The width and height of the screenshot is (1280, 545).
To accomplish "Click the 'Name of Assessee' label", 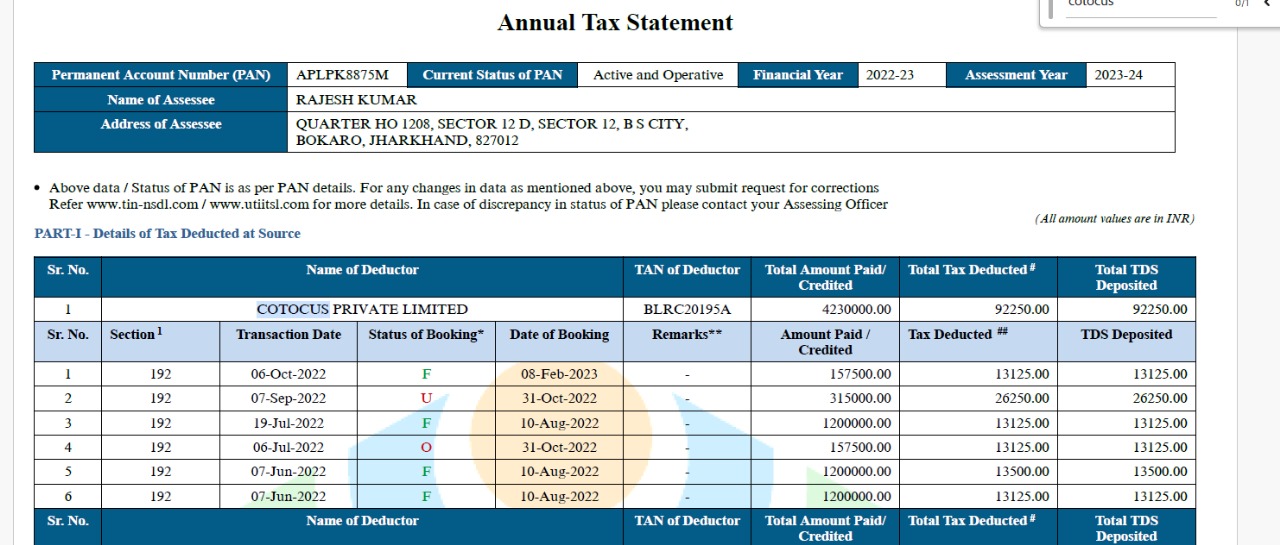I will [161, 100].
